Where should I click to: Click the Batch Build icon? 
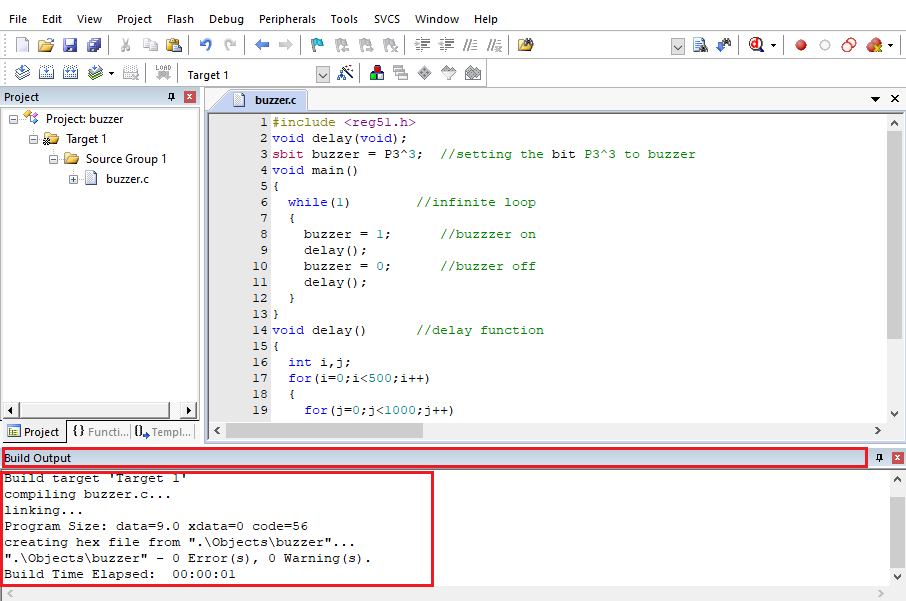[95, 73]
